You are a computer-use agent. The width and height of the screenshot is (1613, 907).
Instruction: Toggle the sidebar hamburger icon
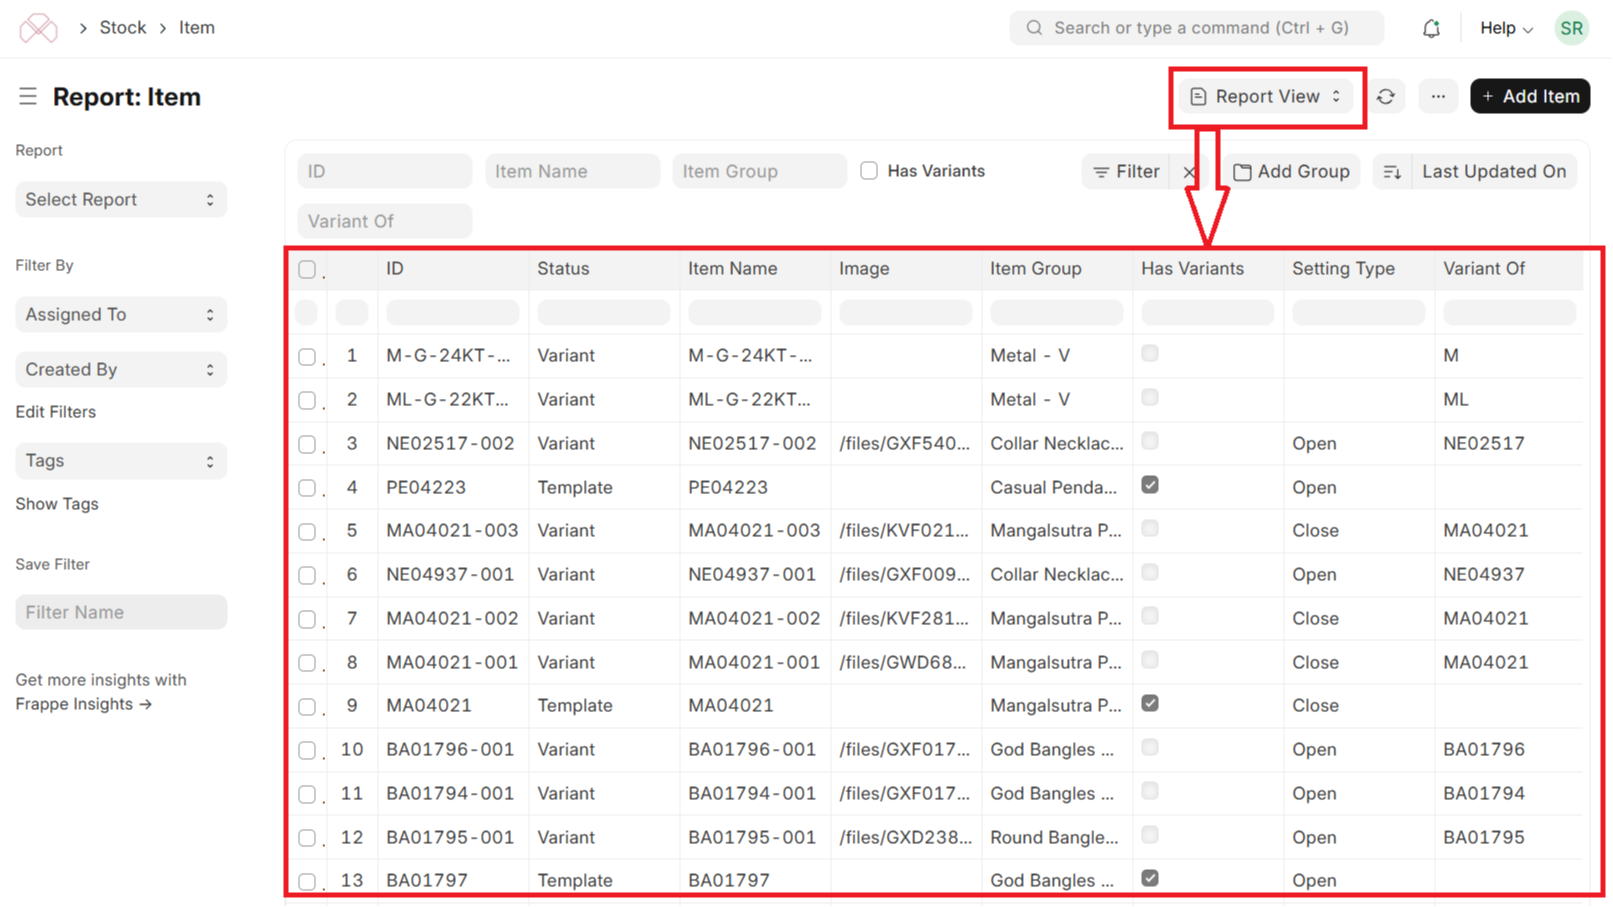[27, 96]
